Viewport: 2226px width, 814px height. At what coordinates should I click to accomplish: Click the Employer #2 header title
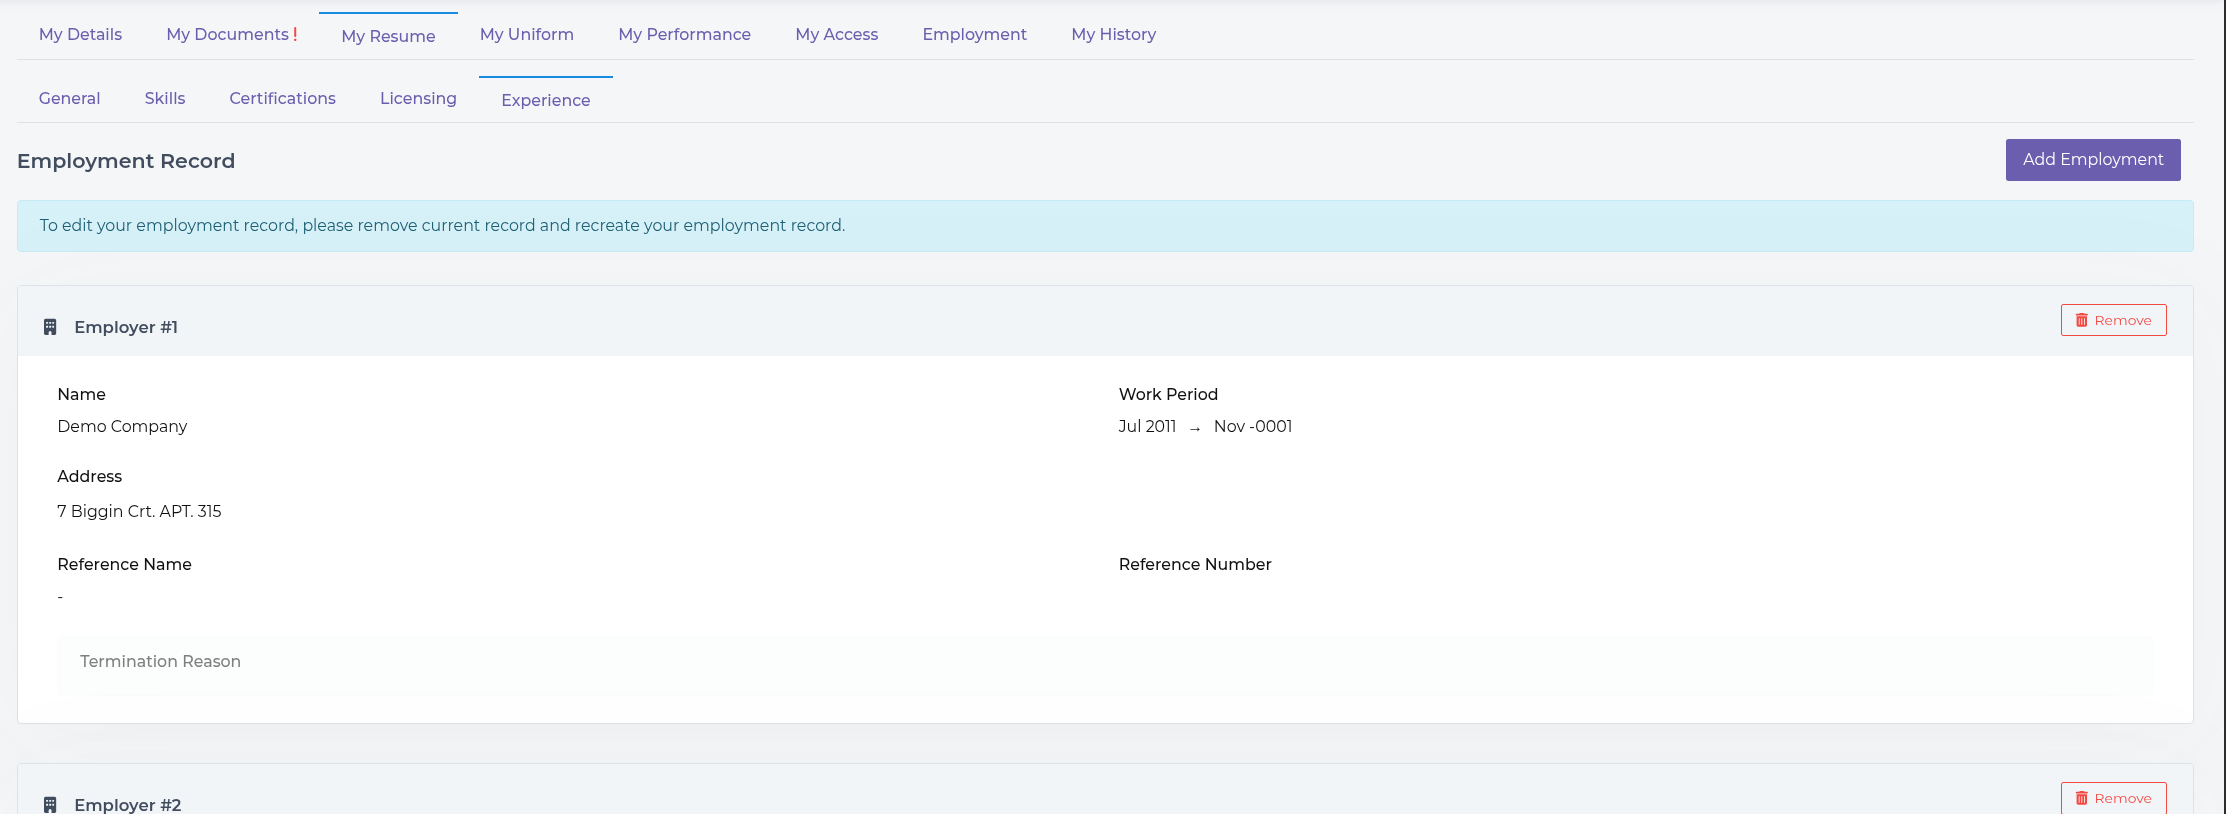(128, 805)
